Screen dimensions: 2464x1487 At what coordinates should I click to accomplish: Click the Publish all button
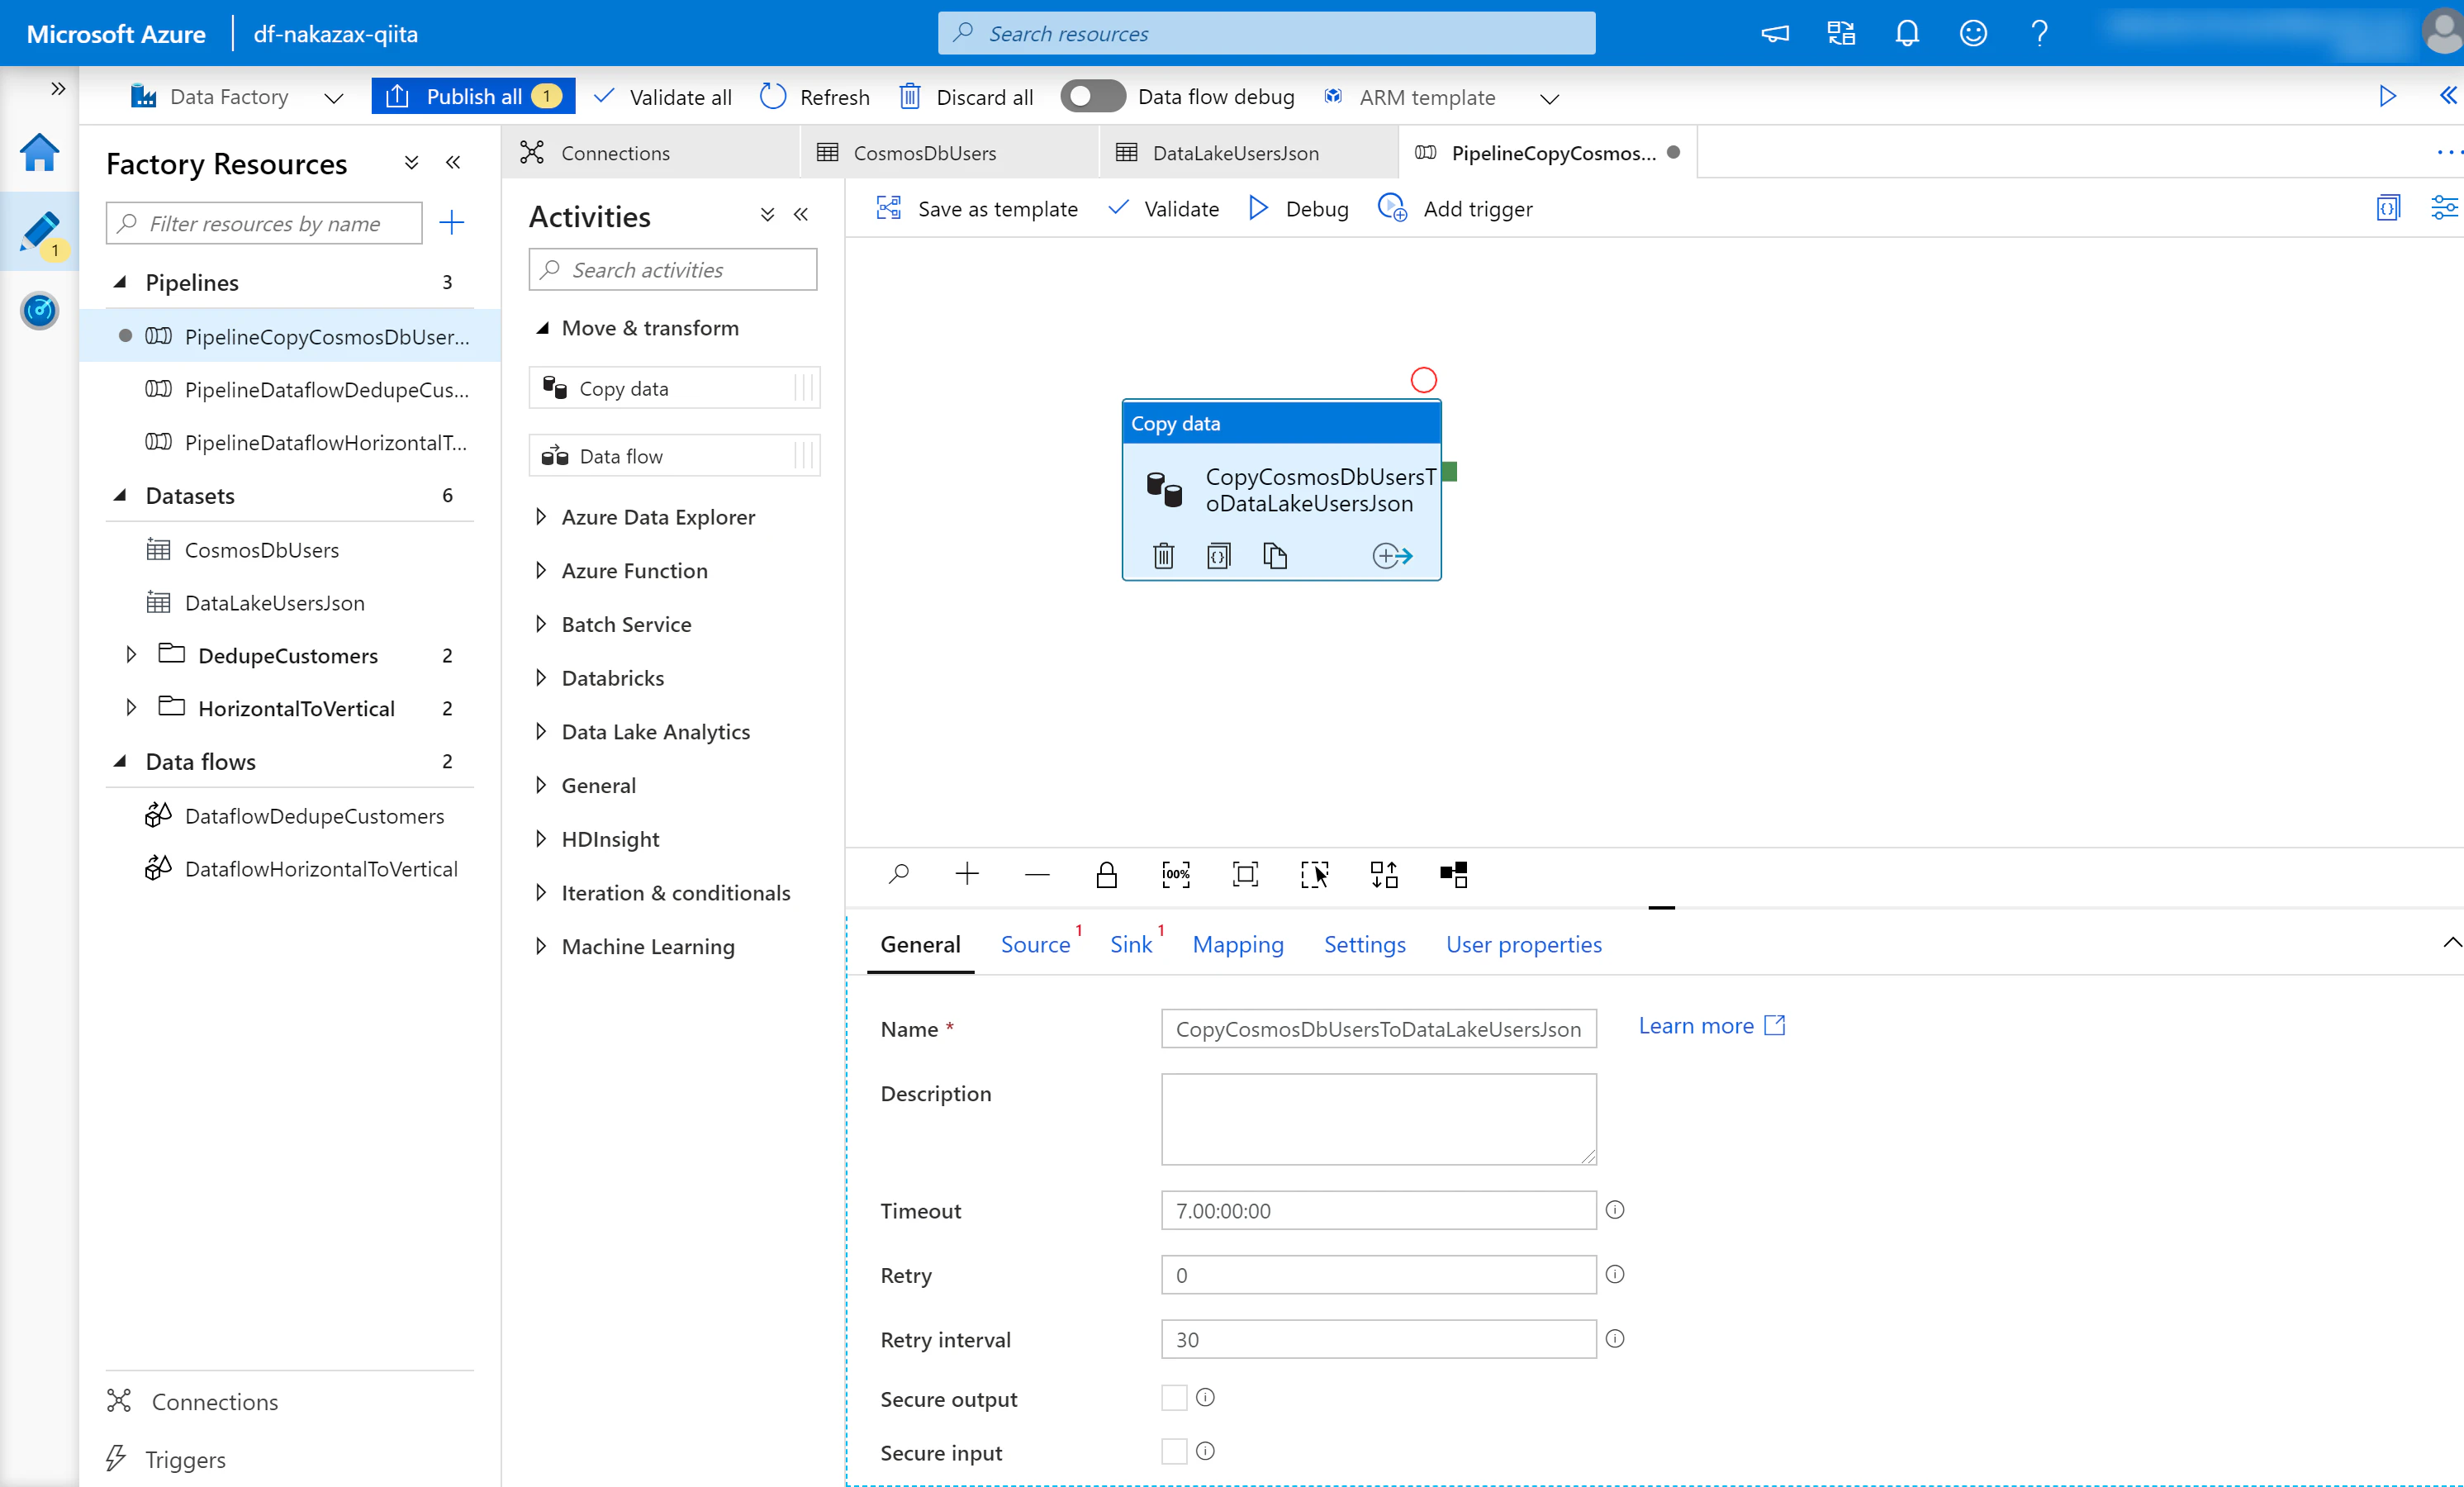coord(473,97)
